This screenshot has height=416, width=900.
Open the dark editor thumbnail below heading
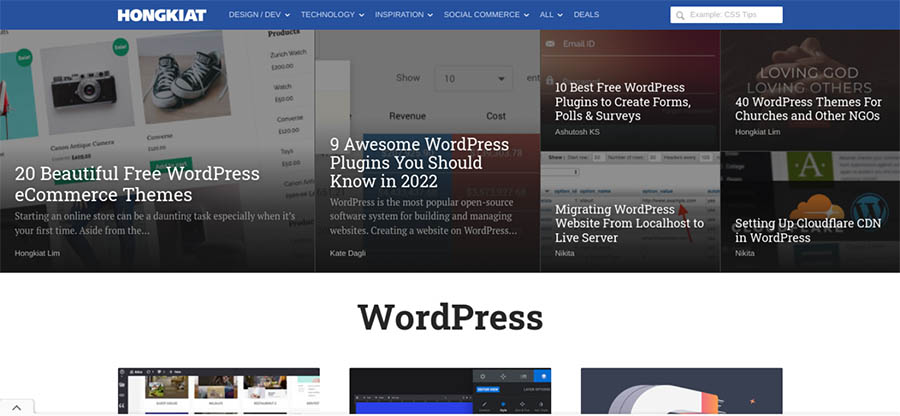click(x=449, y=391)
